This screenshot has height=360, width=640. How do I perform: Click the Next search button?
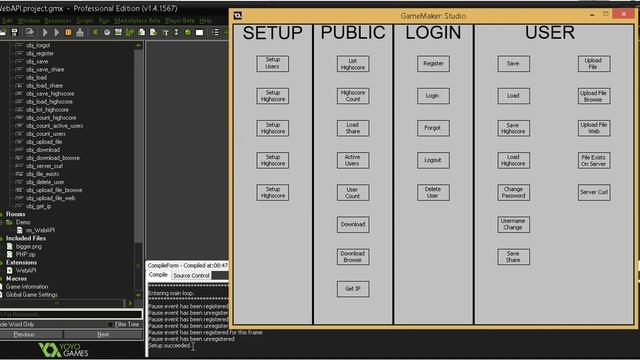pyautogui.click(x=103, y=334)
